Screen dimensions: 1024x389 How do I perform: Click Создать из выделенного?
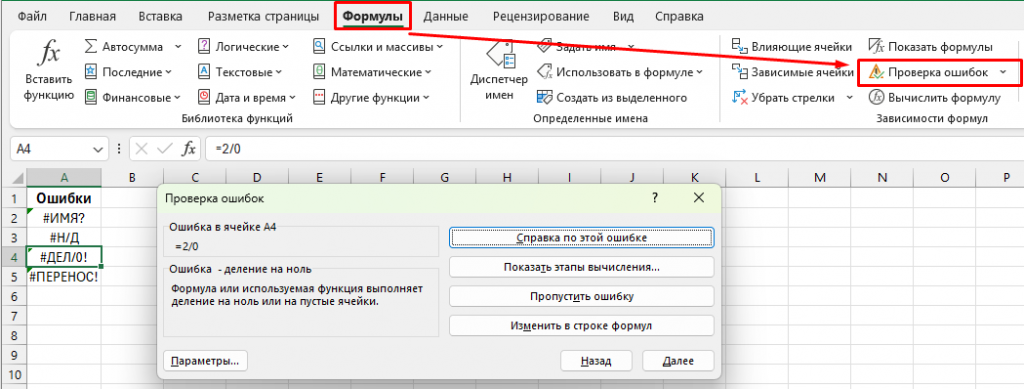coord(612,98)
